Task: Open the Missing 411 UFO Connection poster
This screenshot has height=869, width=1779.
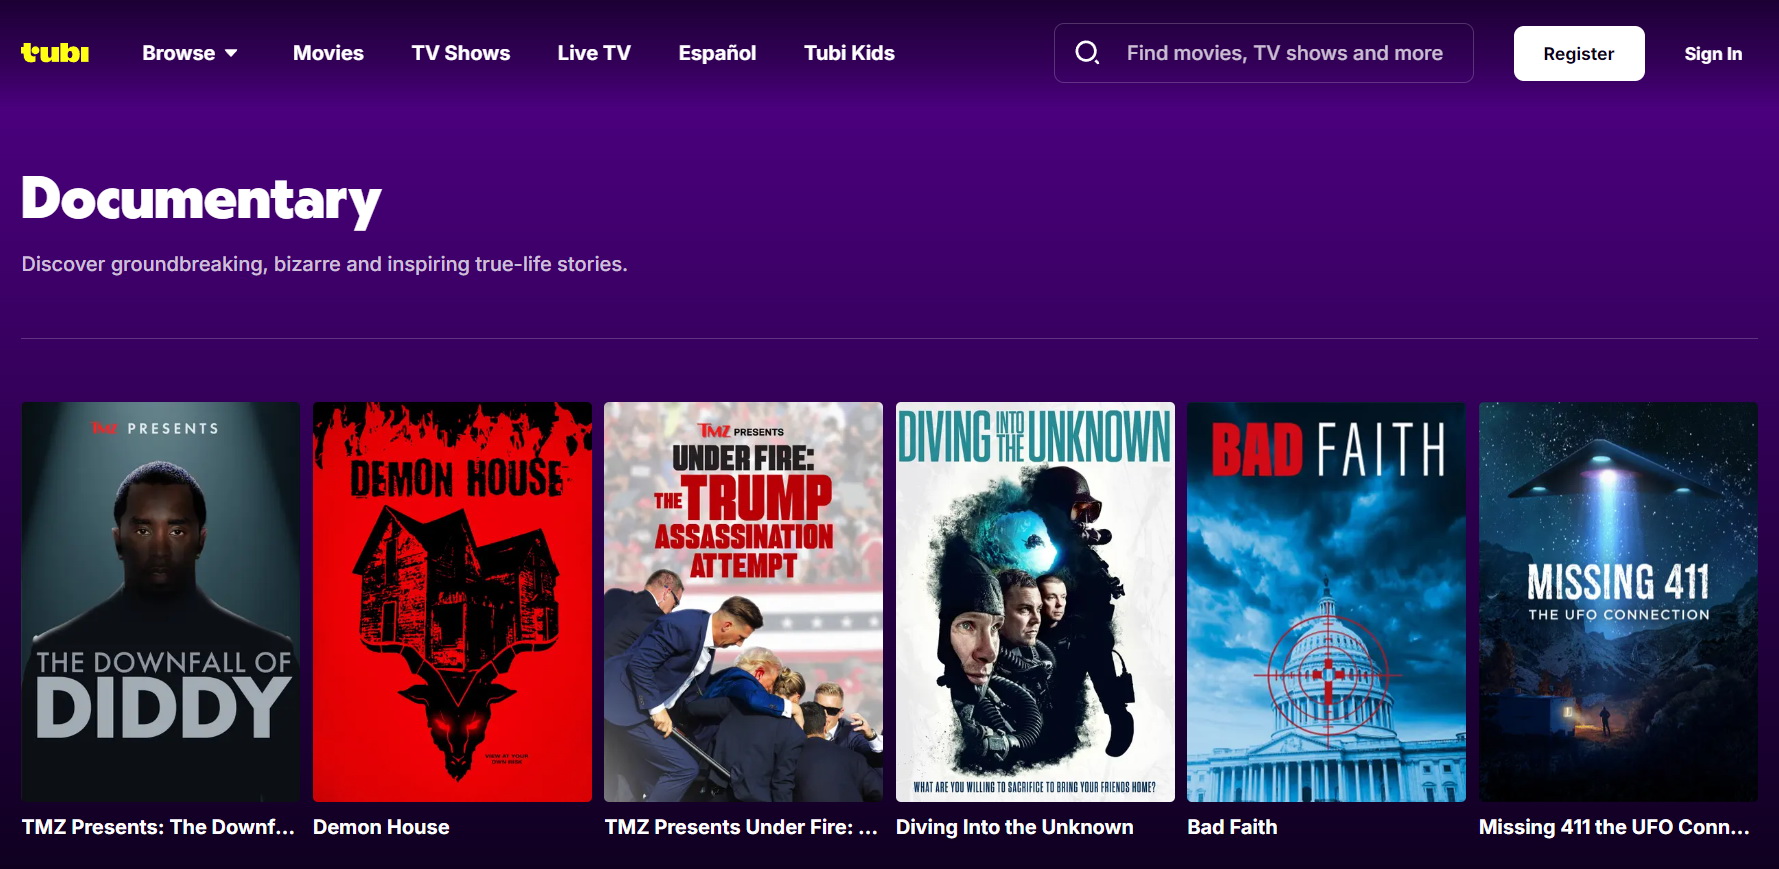Action: [x=1618, y=602]
